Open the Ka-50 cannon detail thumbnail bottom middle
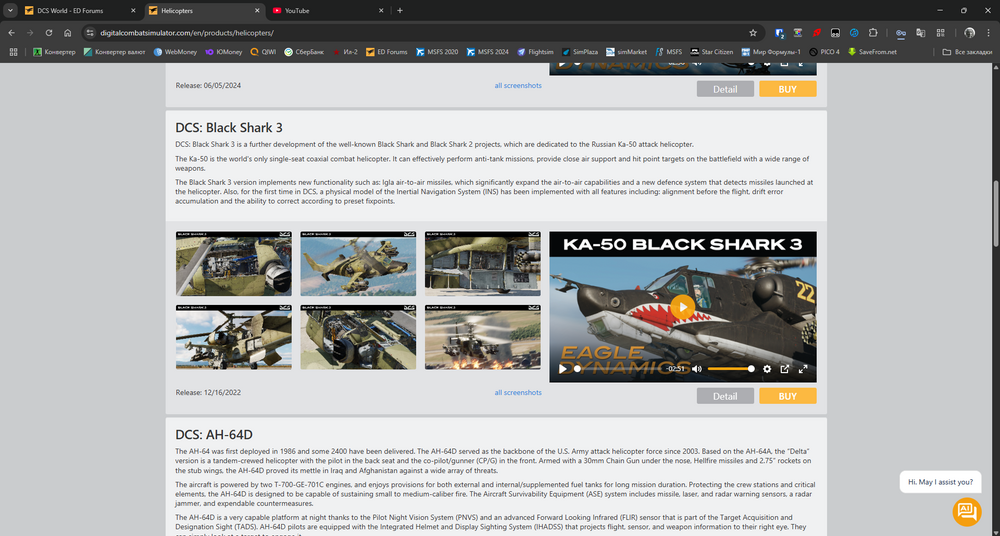This screenshot has width=1000, height=536. [358, 337]
